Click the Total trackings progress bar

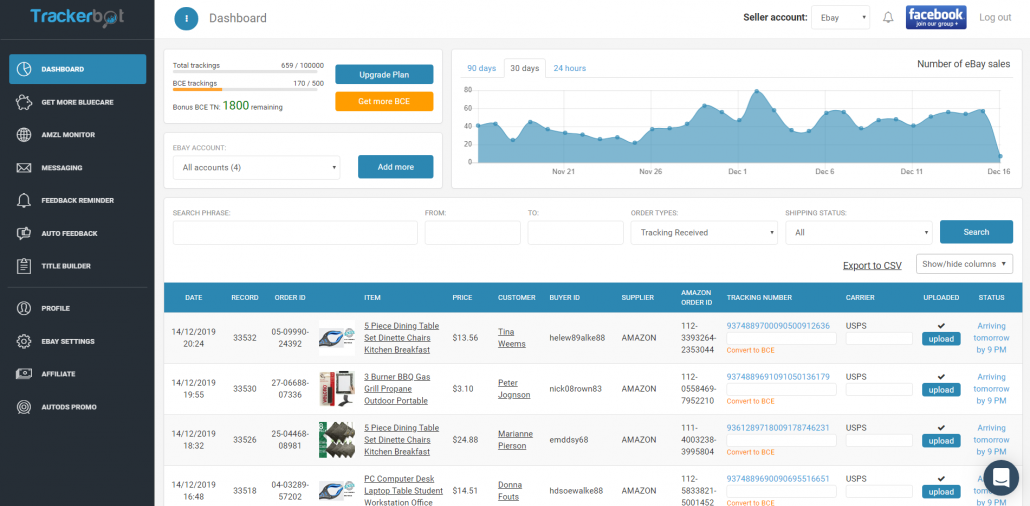(x=245, y=72)
